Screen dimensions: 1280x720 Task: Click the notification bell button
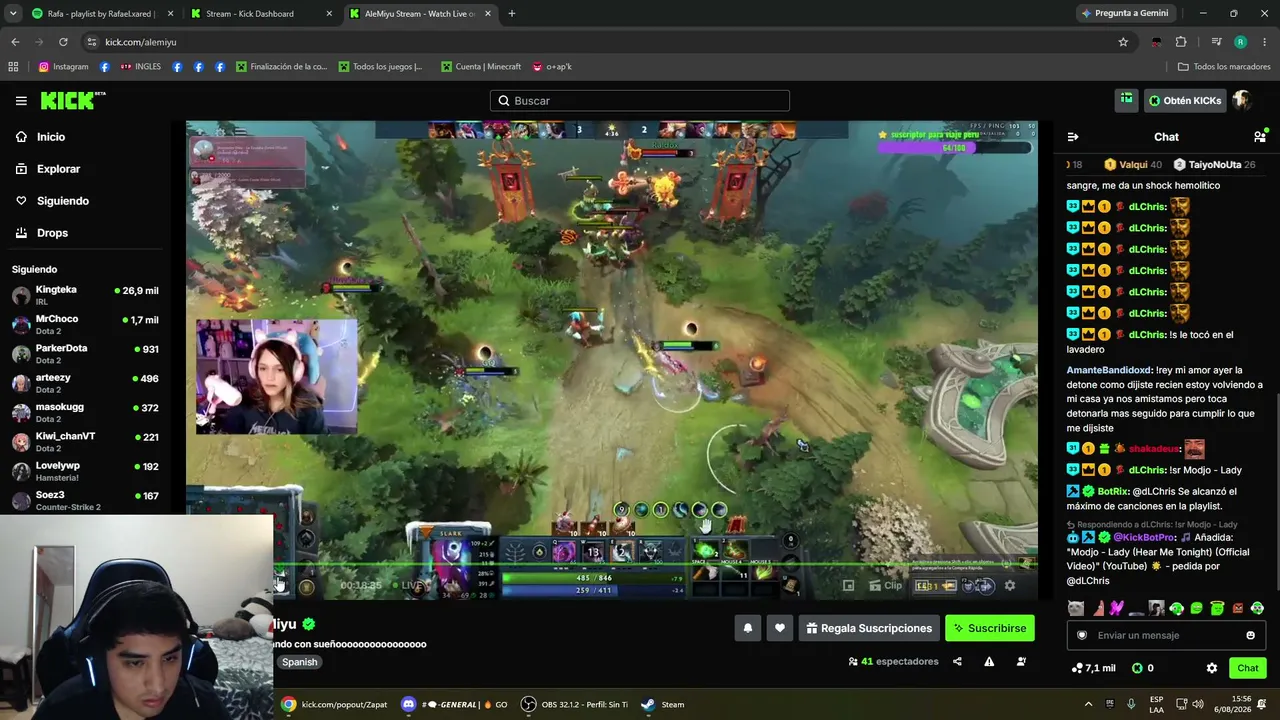point(747,628)
